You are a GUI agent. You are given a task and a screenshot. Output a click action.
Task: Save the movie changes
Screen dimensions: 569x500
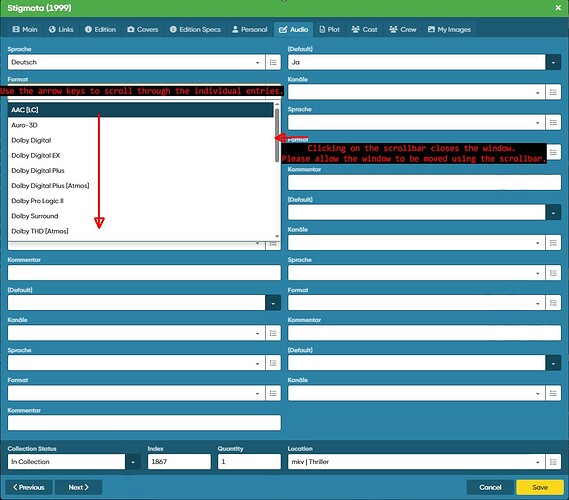click(540, 487)
